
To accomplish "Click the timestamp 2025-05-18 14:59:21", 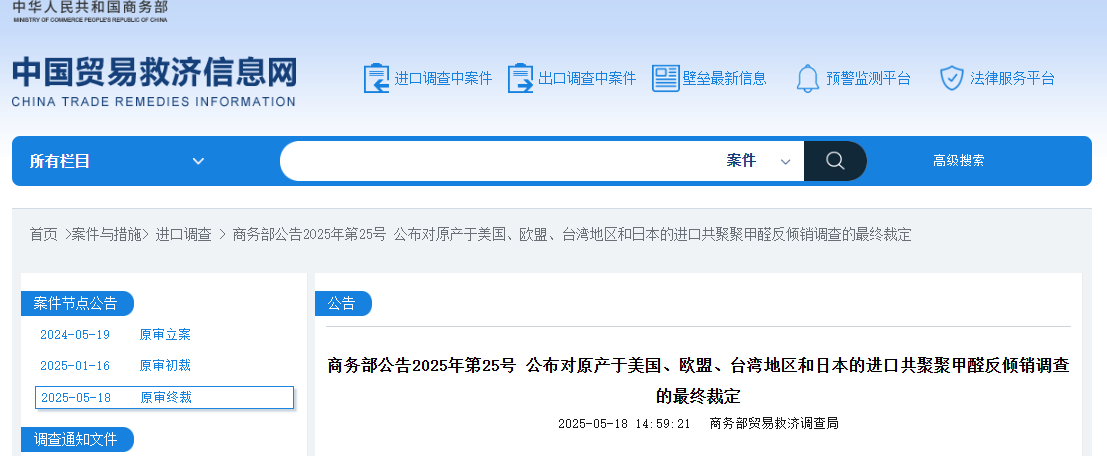I will tap(623, 424).
